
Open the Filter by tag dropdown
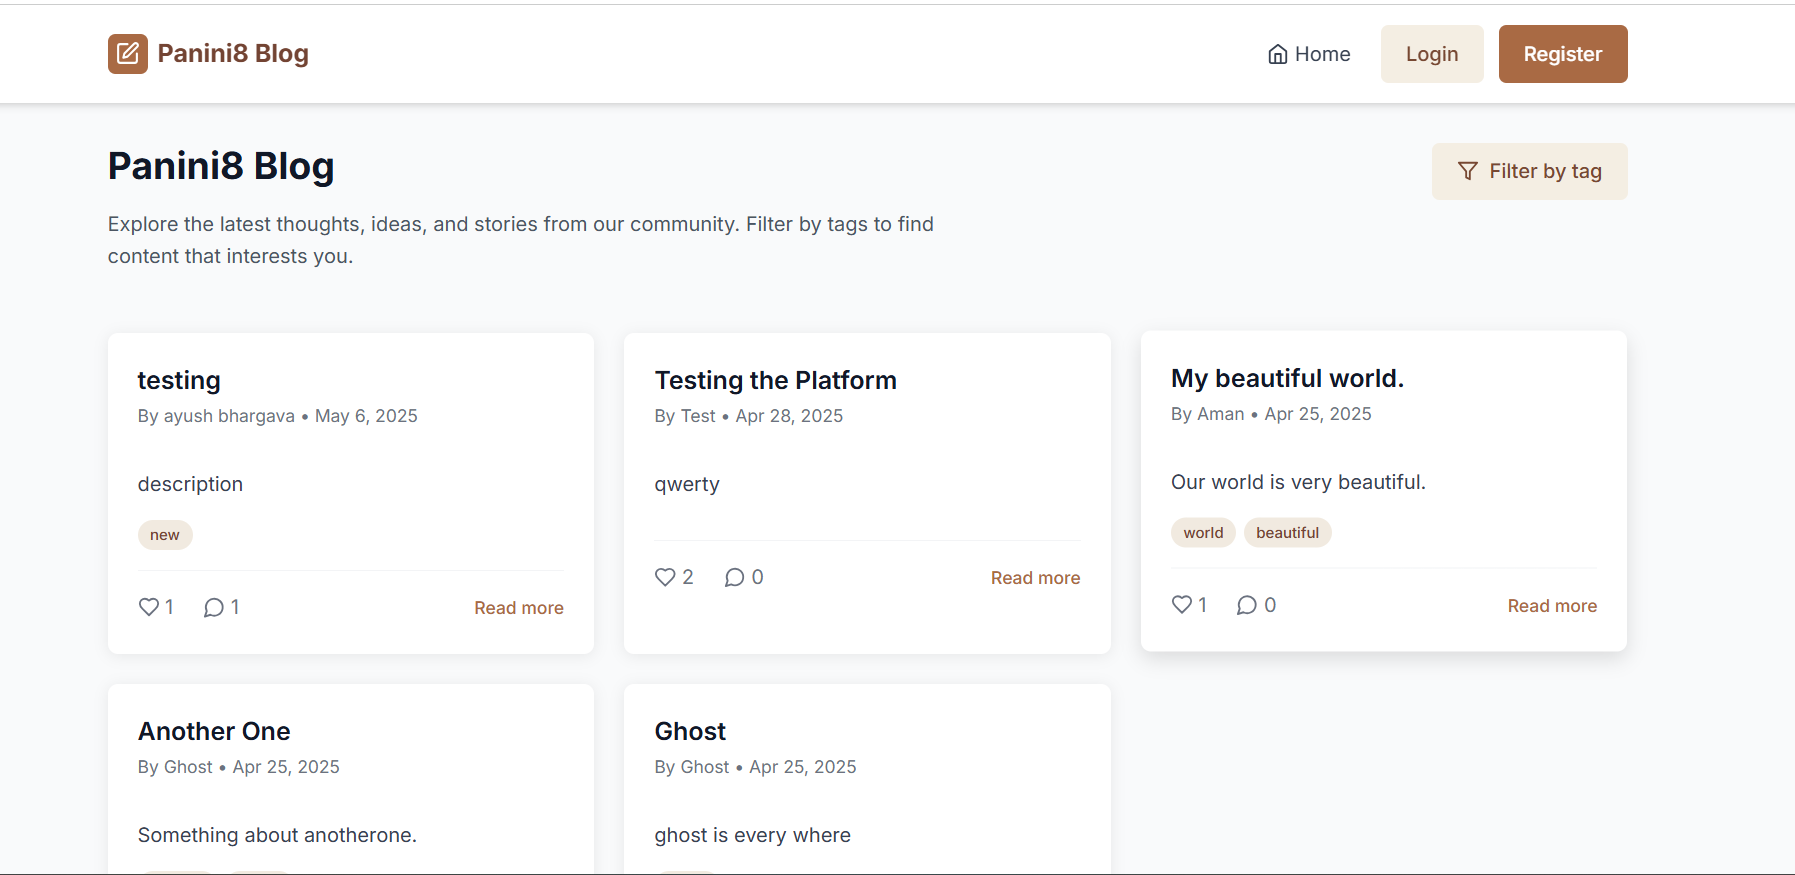pyautogui.click(x=1529, y=171)
